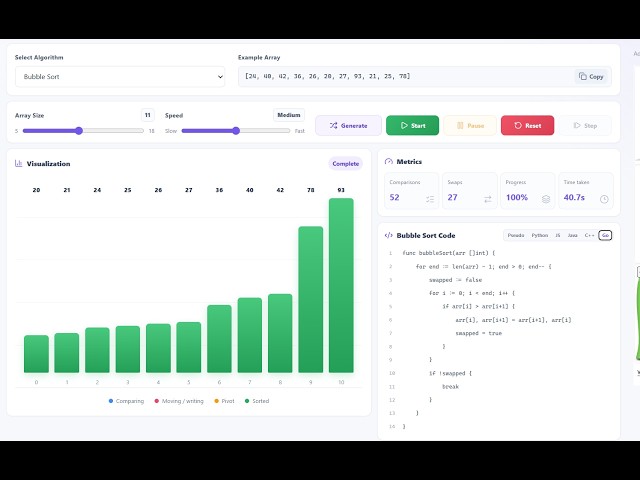Adjust the Speed slider handle
Screen dimensions: 640x480
236,131
